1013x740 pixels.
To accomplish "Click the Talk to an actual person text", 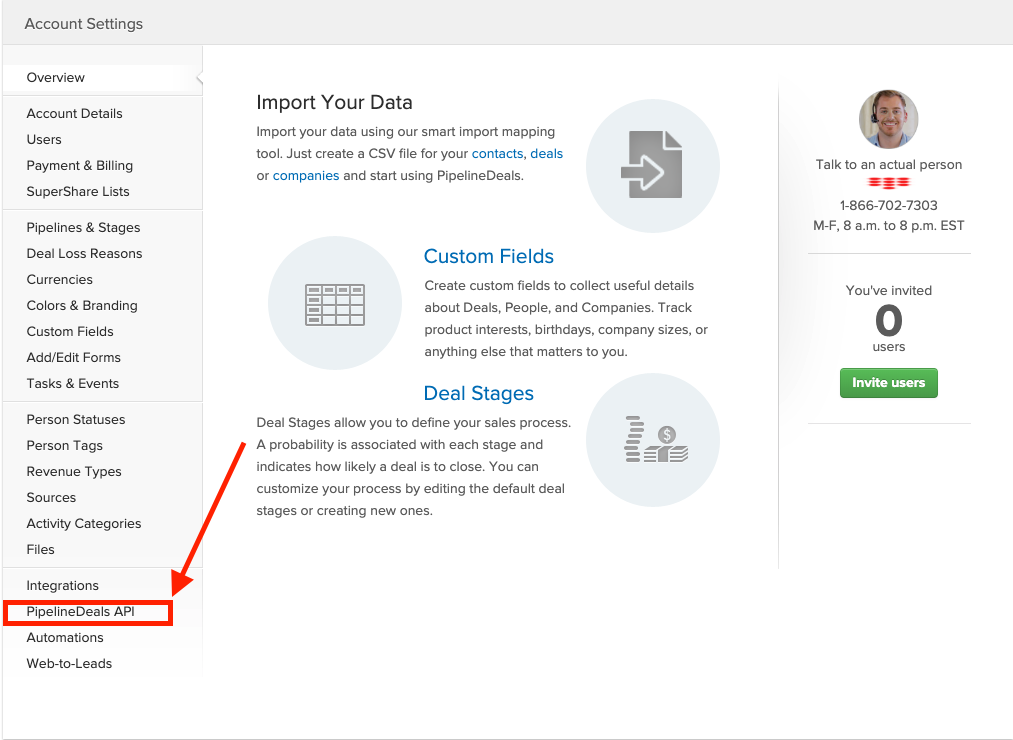I will [888, 165].
